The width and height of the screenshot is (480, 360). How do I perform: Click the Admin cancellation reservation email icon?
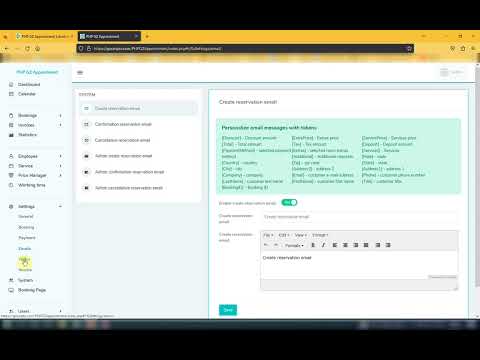[x=86, y=188]
